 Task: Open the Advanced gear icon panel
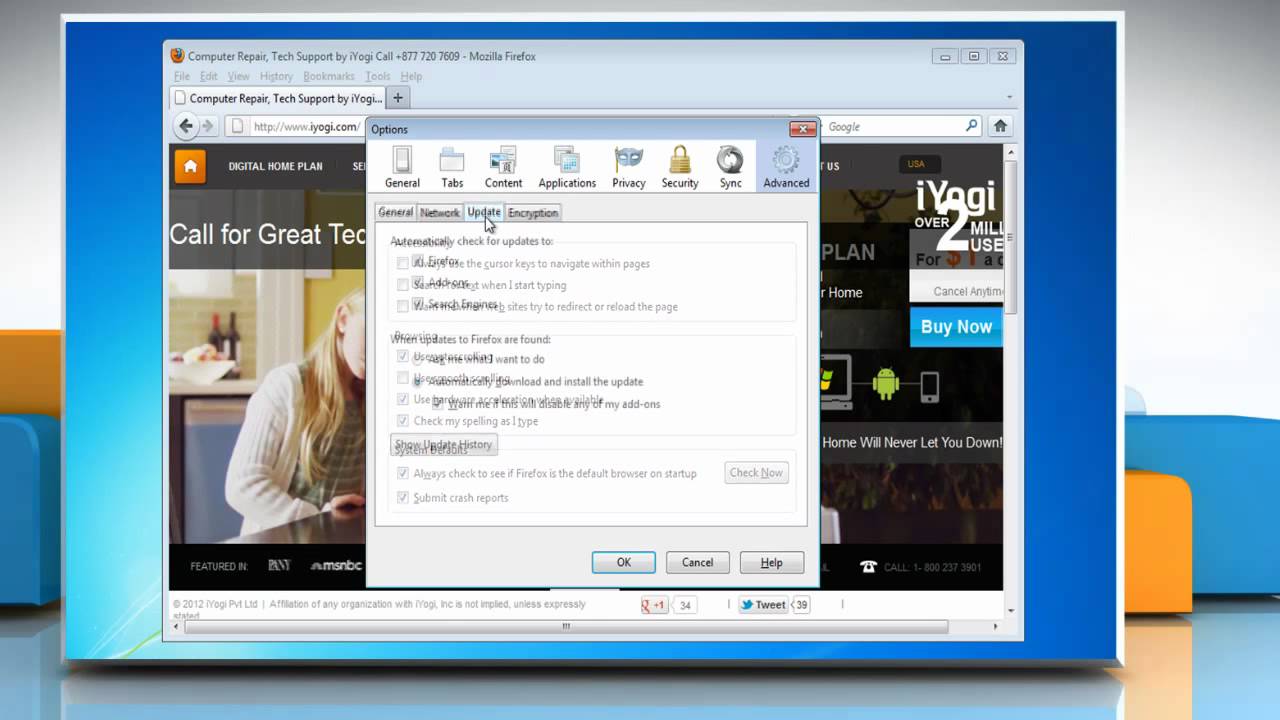pyautogui.click(x=786, y=167)
